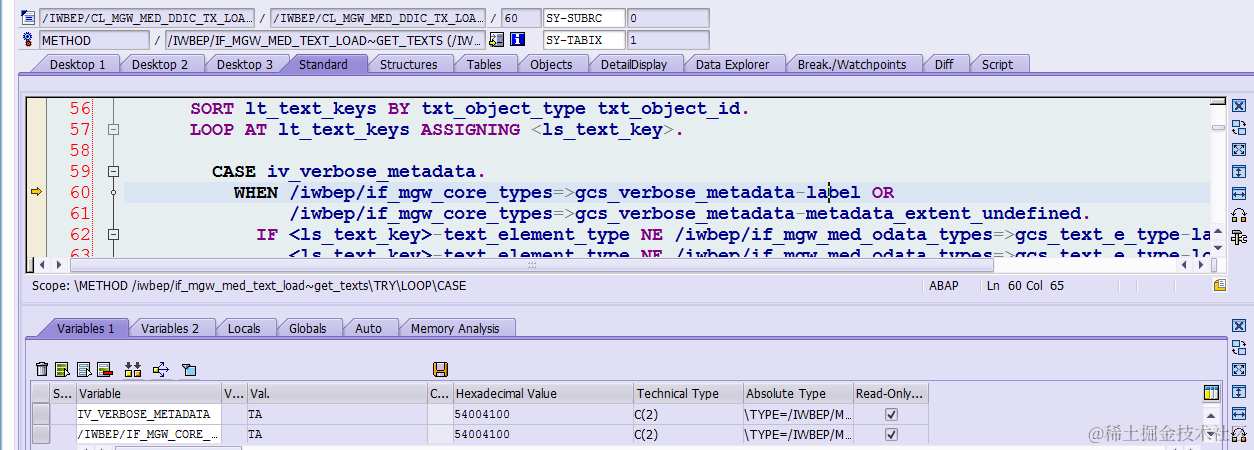Toggle the Read-Only checkbox for /IWBEP/IF_MGW_CORE_ row
Image resolution: width=1254 pixels, height=450 pixels.
891,434
